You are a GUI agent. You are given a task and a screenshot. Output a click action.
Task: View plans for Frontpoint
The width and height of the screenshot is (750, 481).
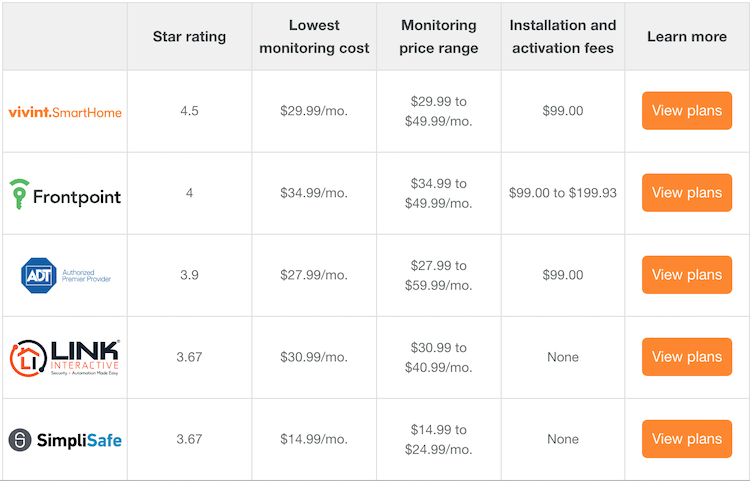(686, 193)
